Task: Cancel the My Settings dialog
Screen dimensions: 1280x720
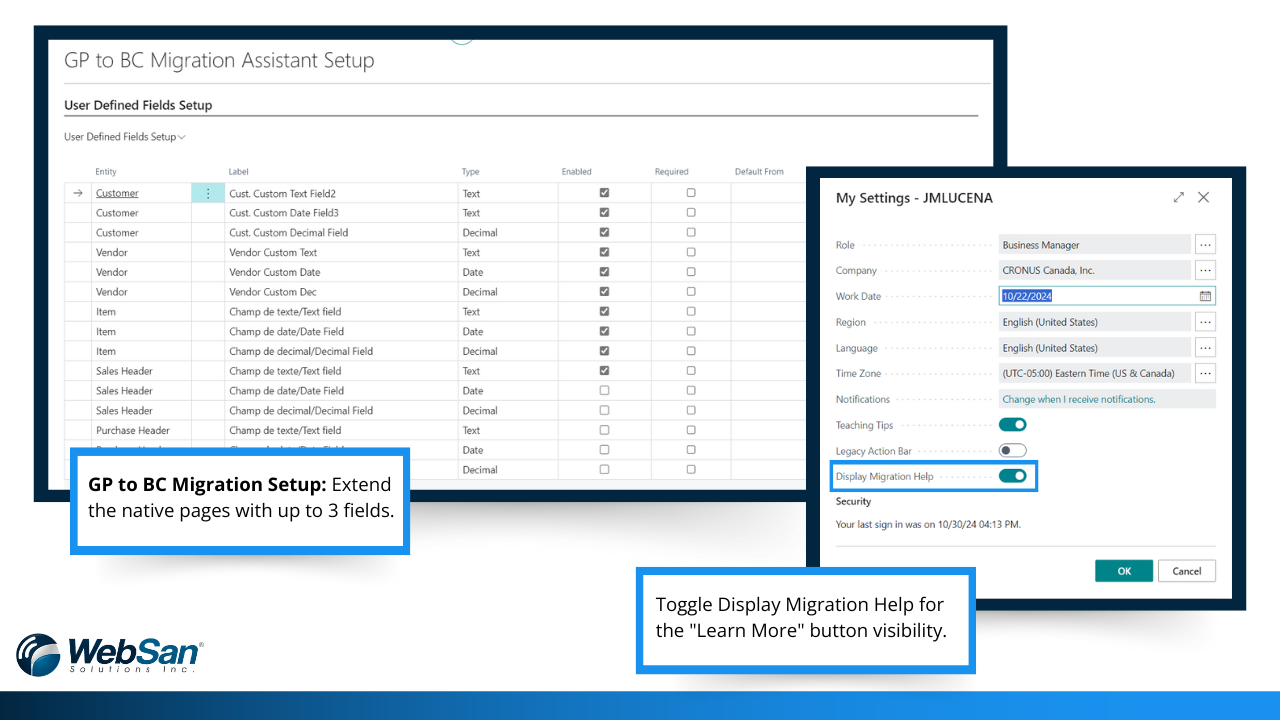Action: 1187,571
